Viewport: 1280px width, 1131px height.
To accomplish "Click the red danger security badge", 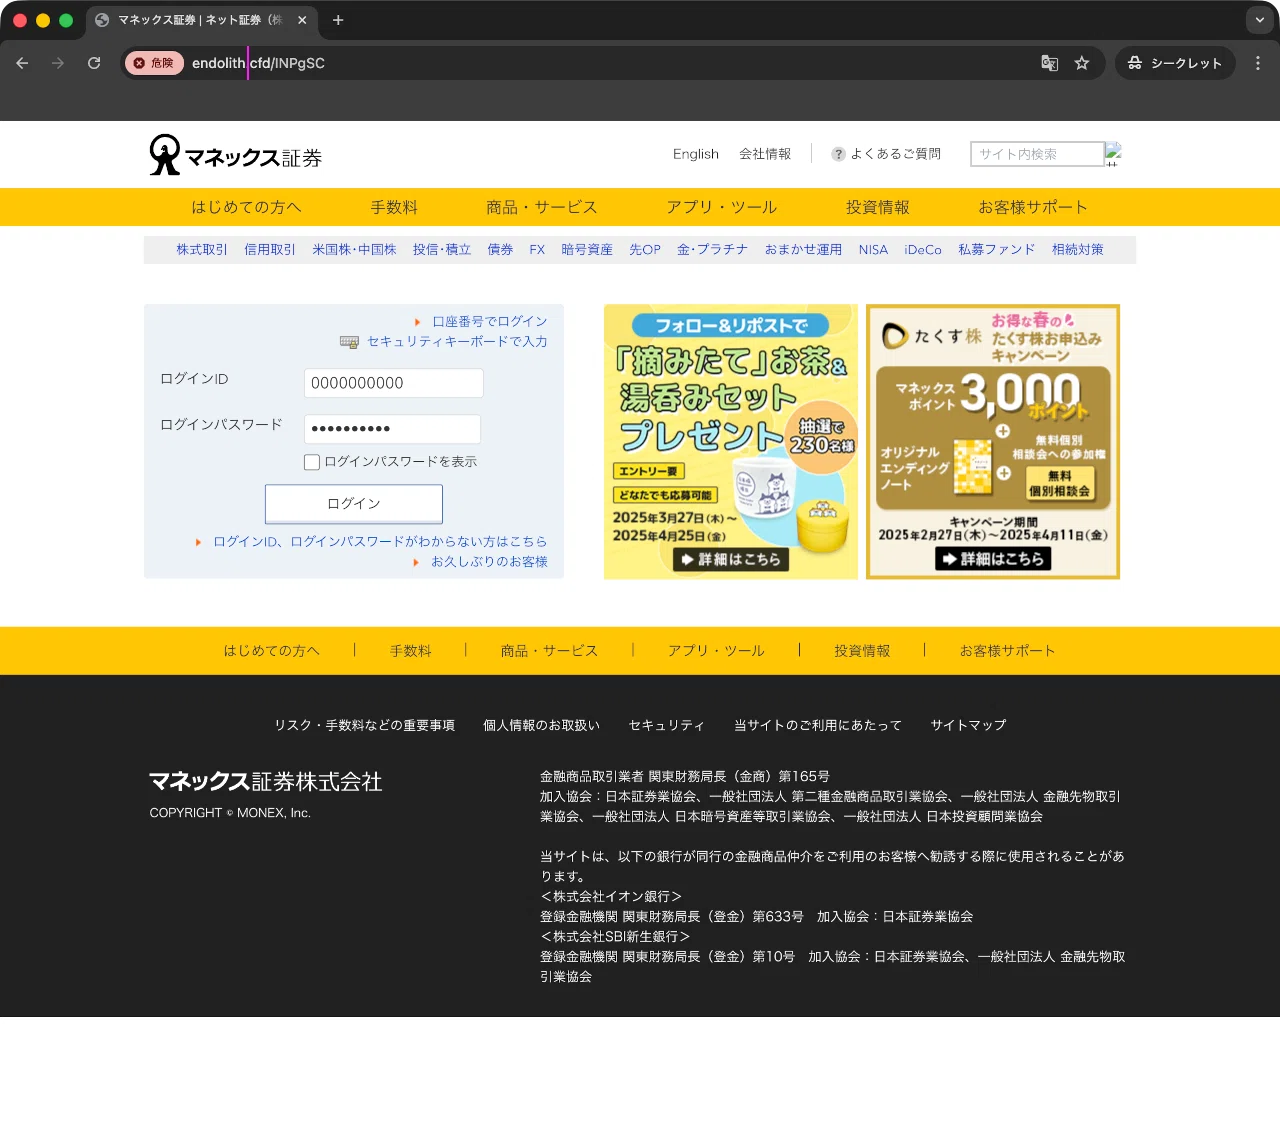I will point(154,63).
